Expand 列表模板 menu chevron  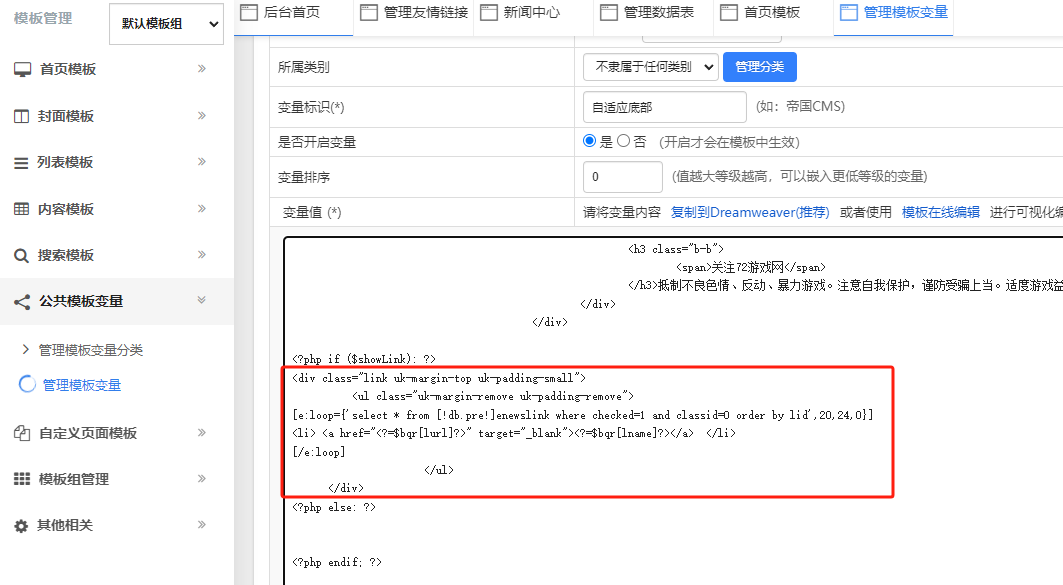pyautogui.click(x=201, y=161)
